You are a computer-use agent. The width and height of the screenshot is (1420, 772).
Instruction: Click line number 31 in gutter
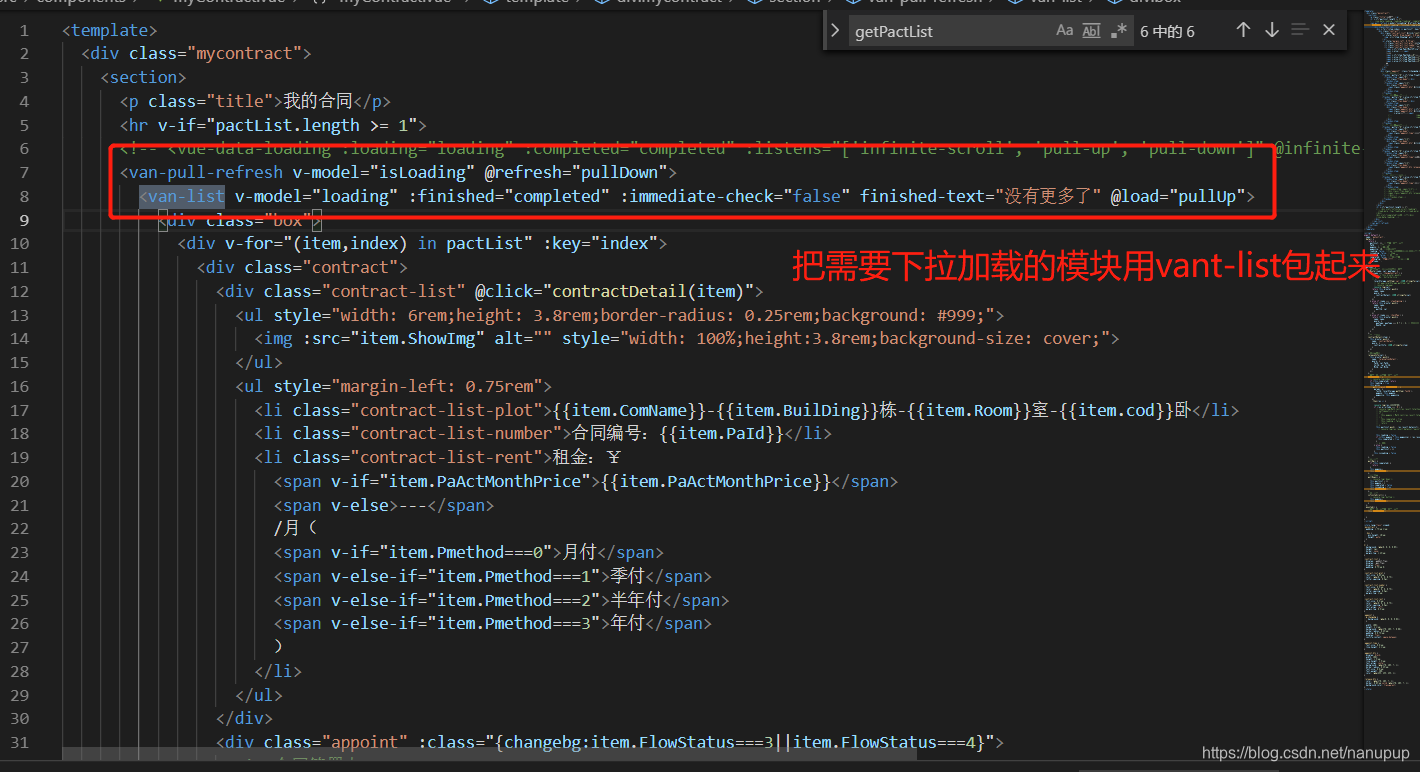(x=20, y=742)
